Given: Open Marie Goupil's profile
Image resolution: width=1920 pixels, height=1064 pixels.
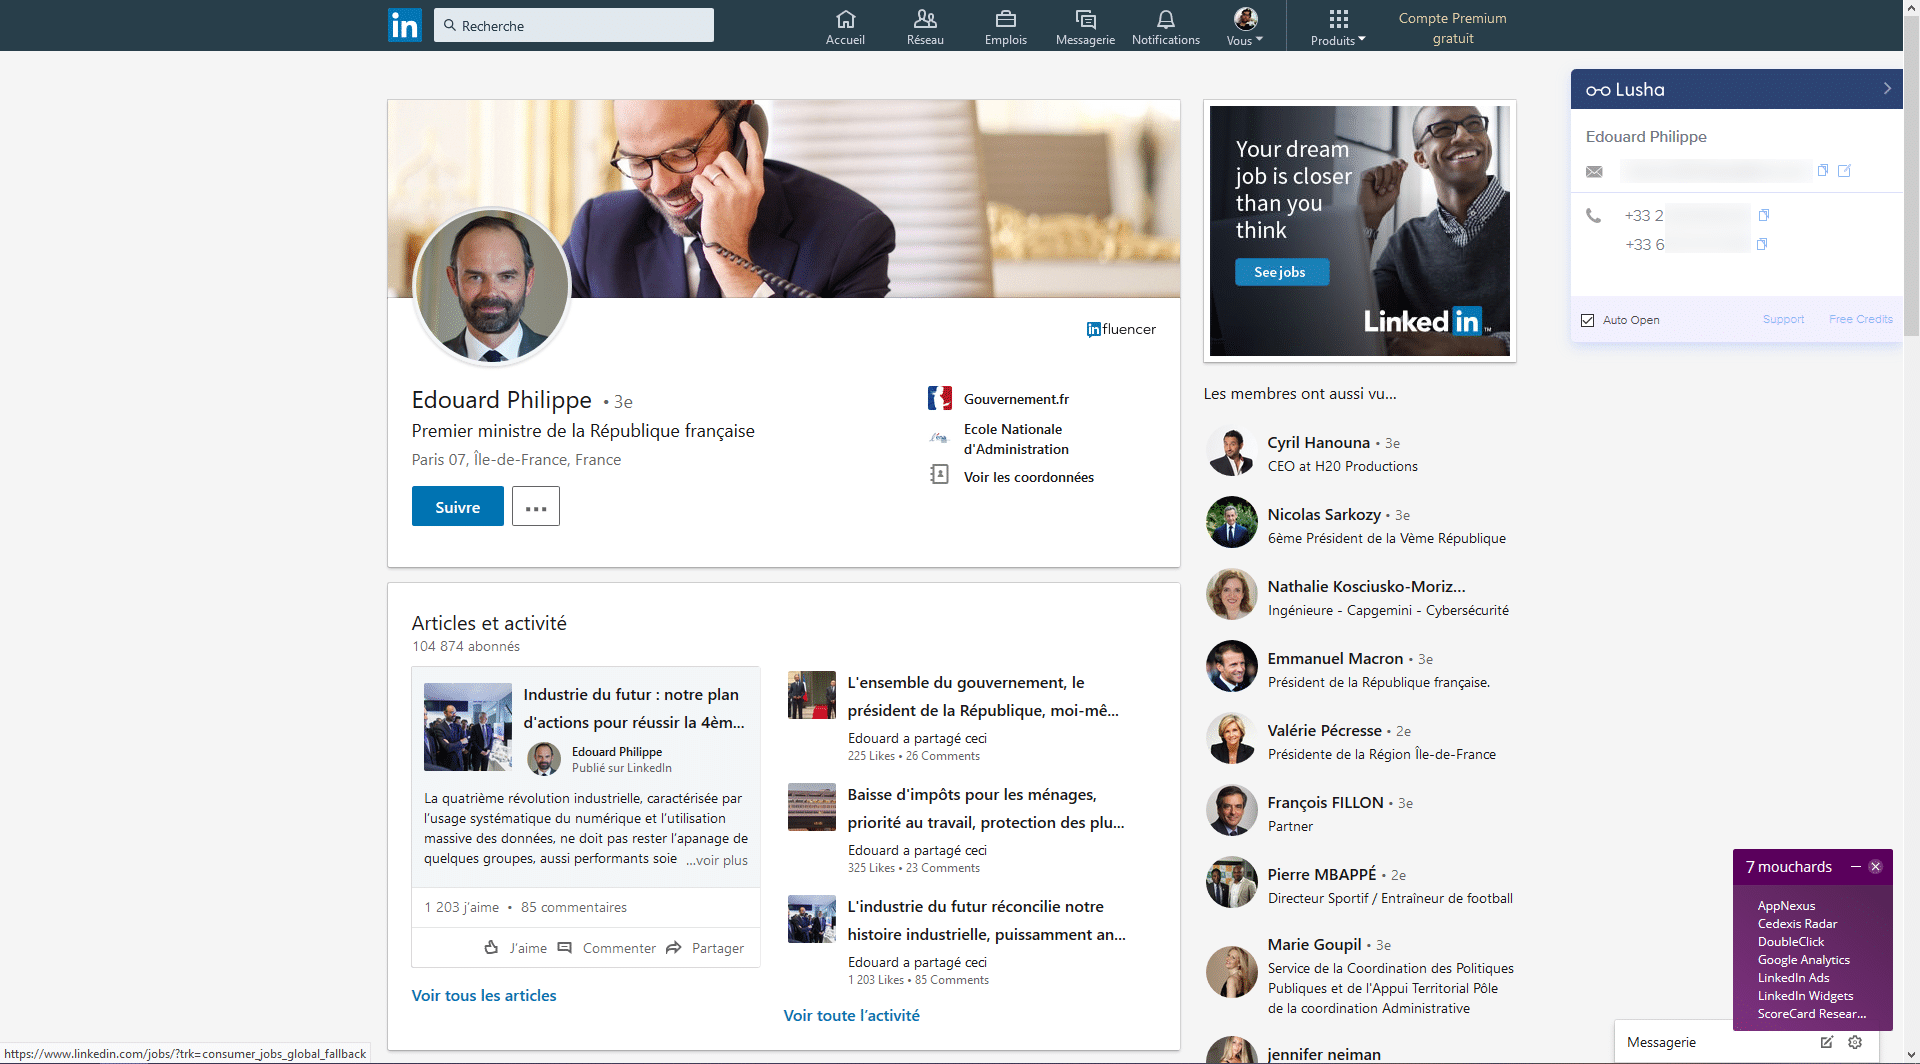Looking at the screenshot, I should pos(1314,945).
